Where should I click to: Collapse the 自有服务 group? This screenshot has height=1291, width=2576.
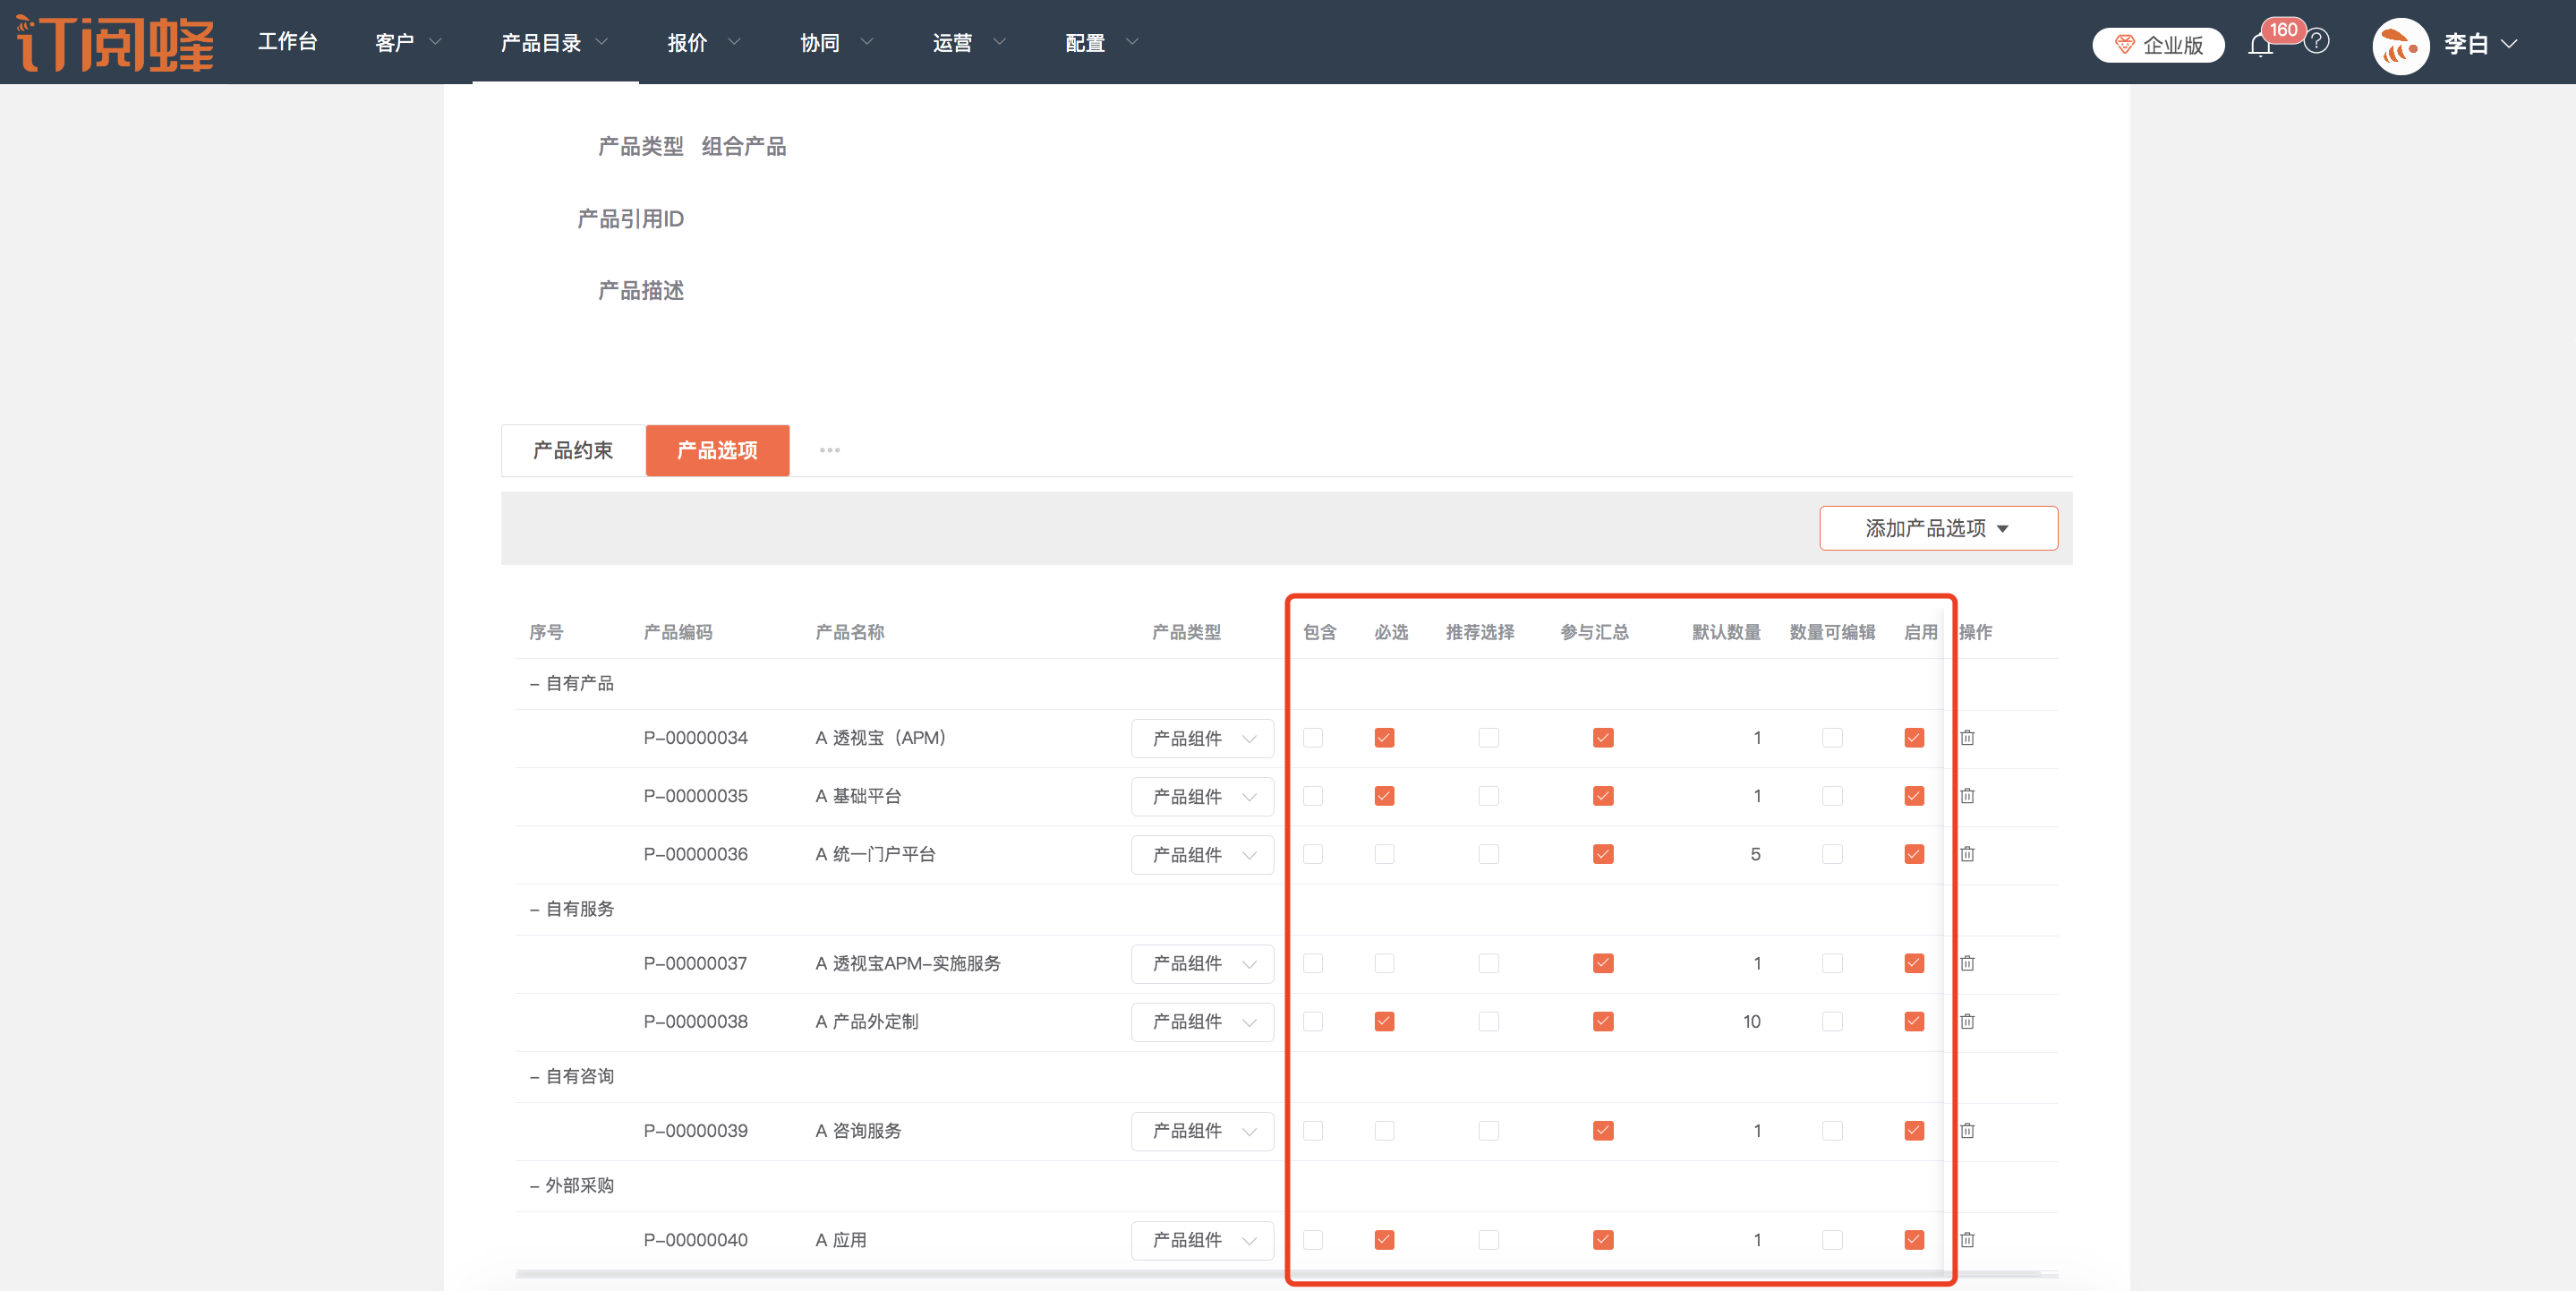[x=535, y=910]
